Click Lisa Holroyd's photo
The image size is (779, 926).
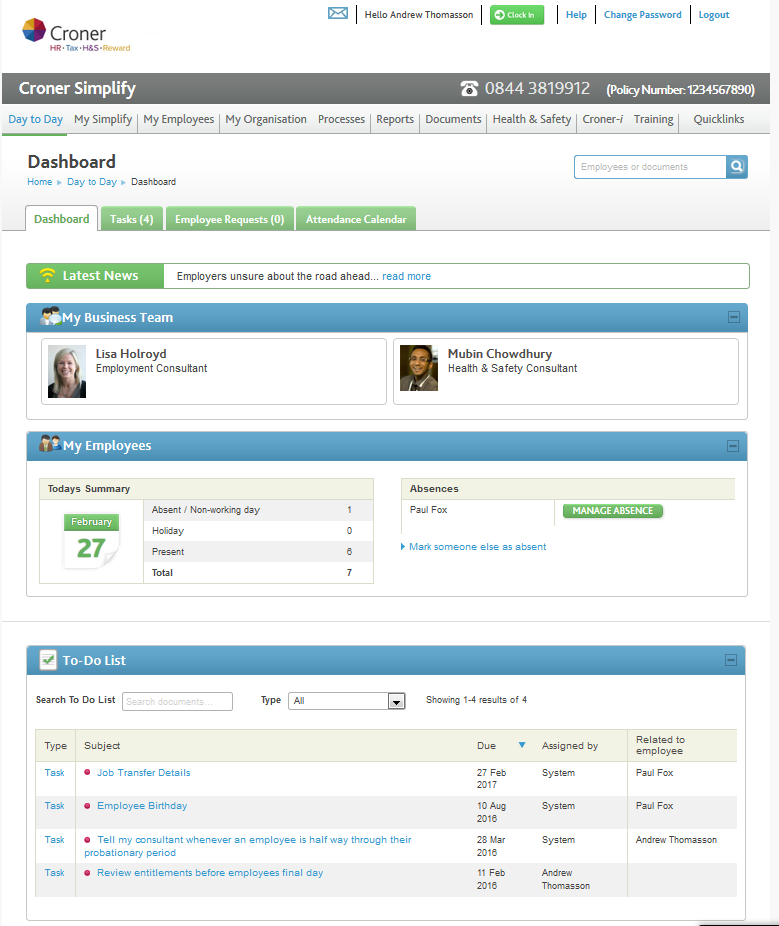pos(67,371)
